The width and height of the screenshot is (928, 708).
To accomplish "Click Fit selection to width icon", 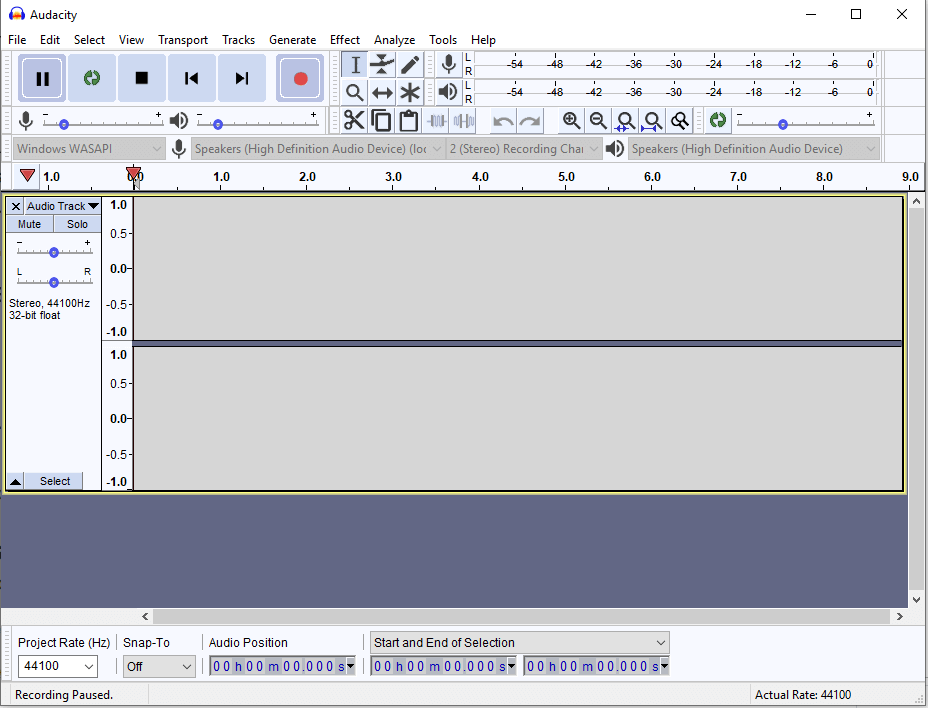I will coord(626,121).
